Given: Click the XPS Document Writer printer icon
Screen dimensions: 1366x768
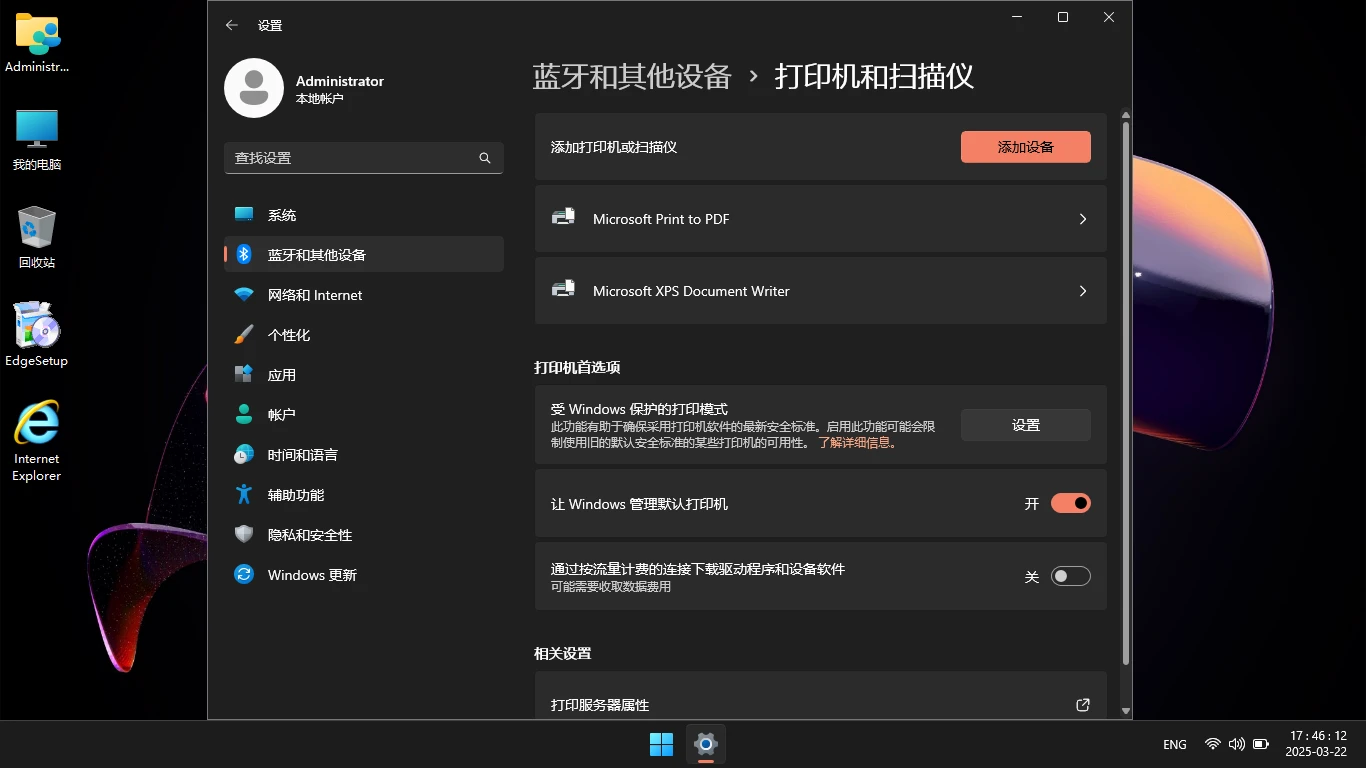Looking at the screenshot, I should (x=564, y=289).
